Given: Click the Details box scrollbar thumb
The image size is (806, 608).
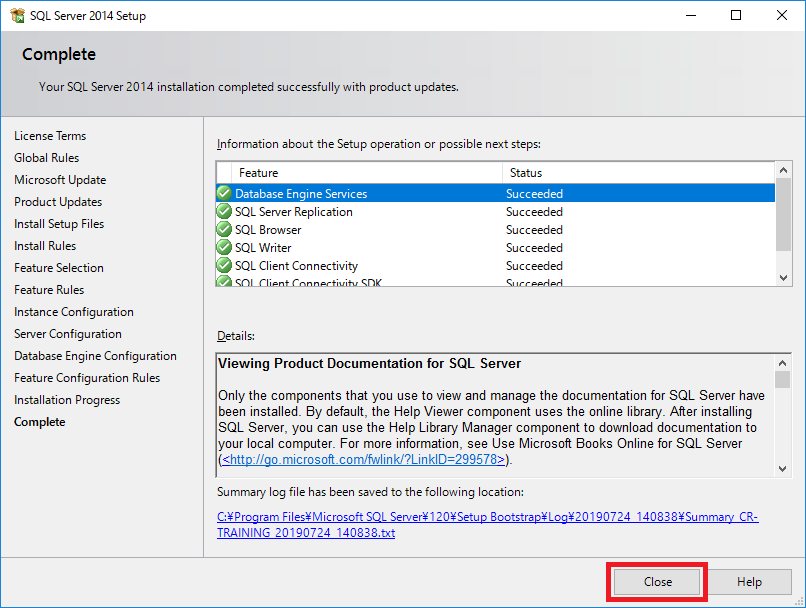Looking at the screenshot, I should (x=782, y=379).
